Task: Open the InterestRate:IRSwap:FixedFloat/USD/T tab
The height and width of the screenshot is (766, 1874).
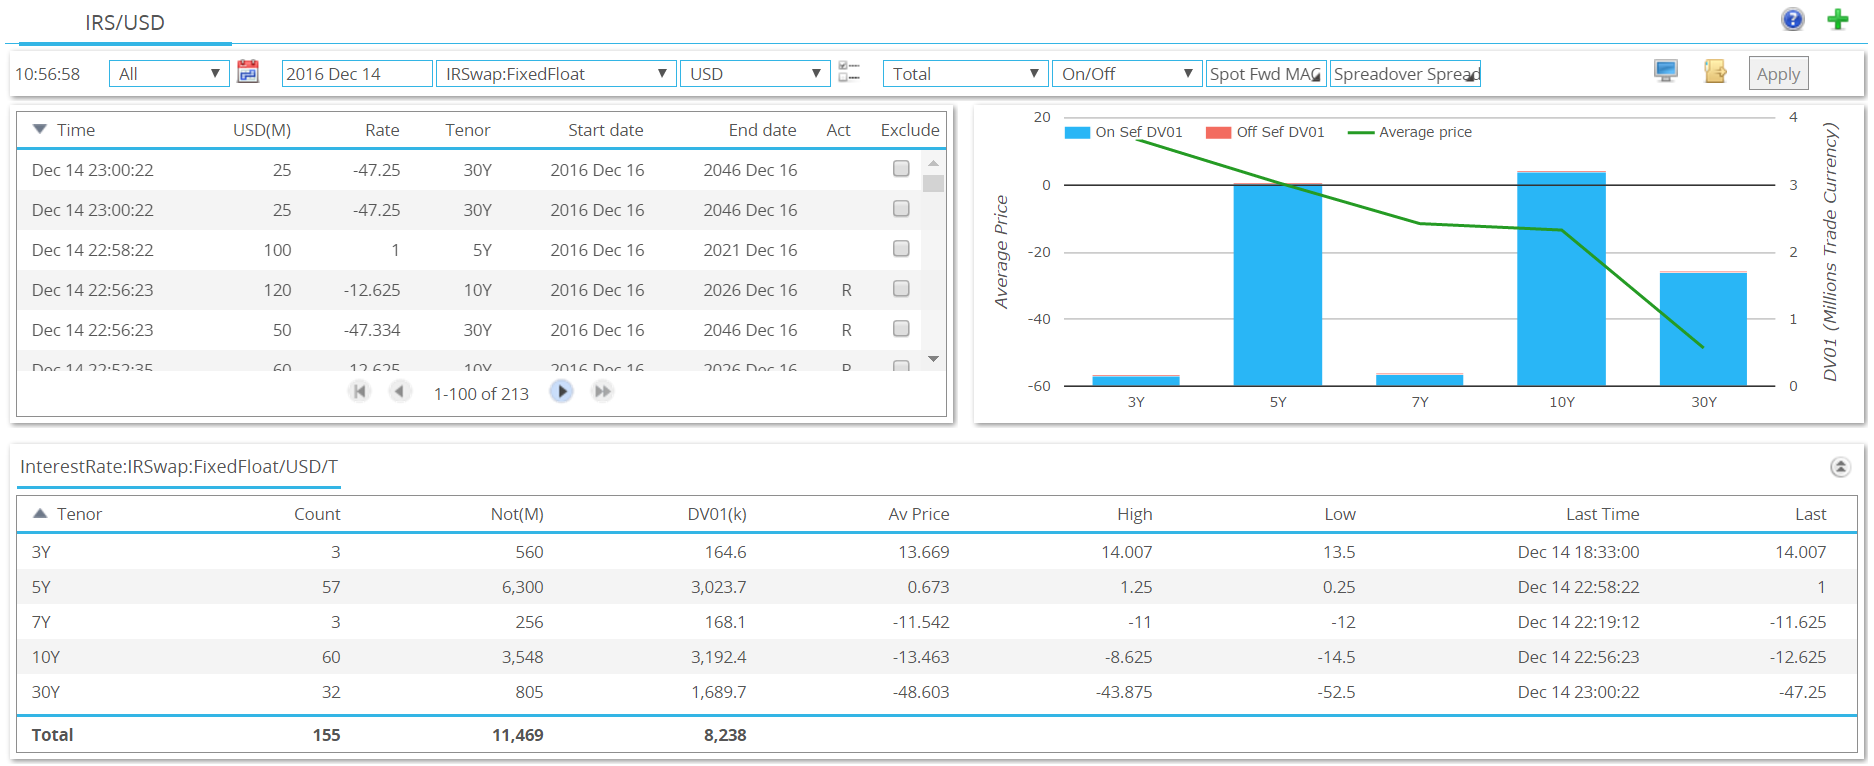Action: (179, 467)
